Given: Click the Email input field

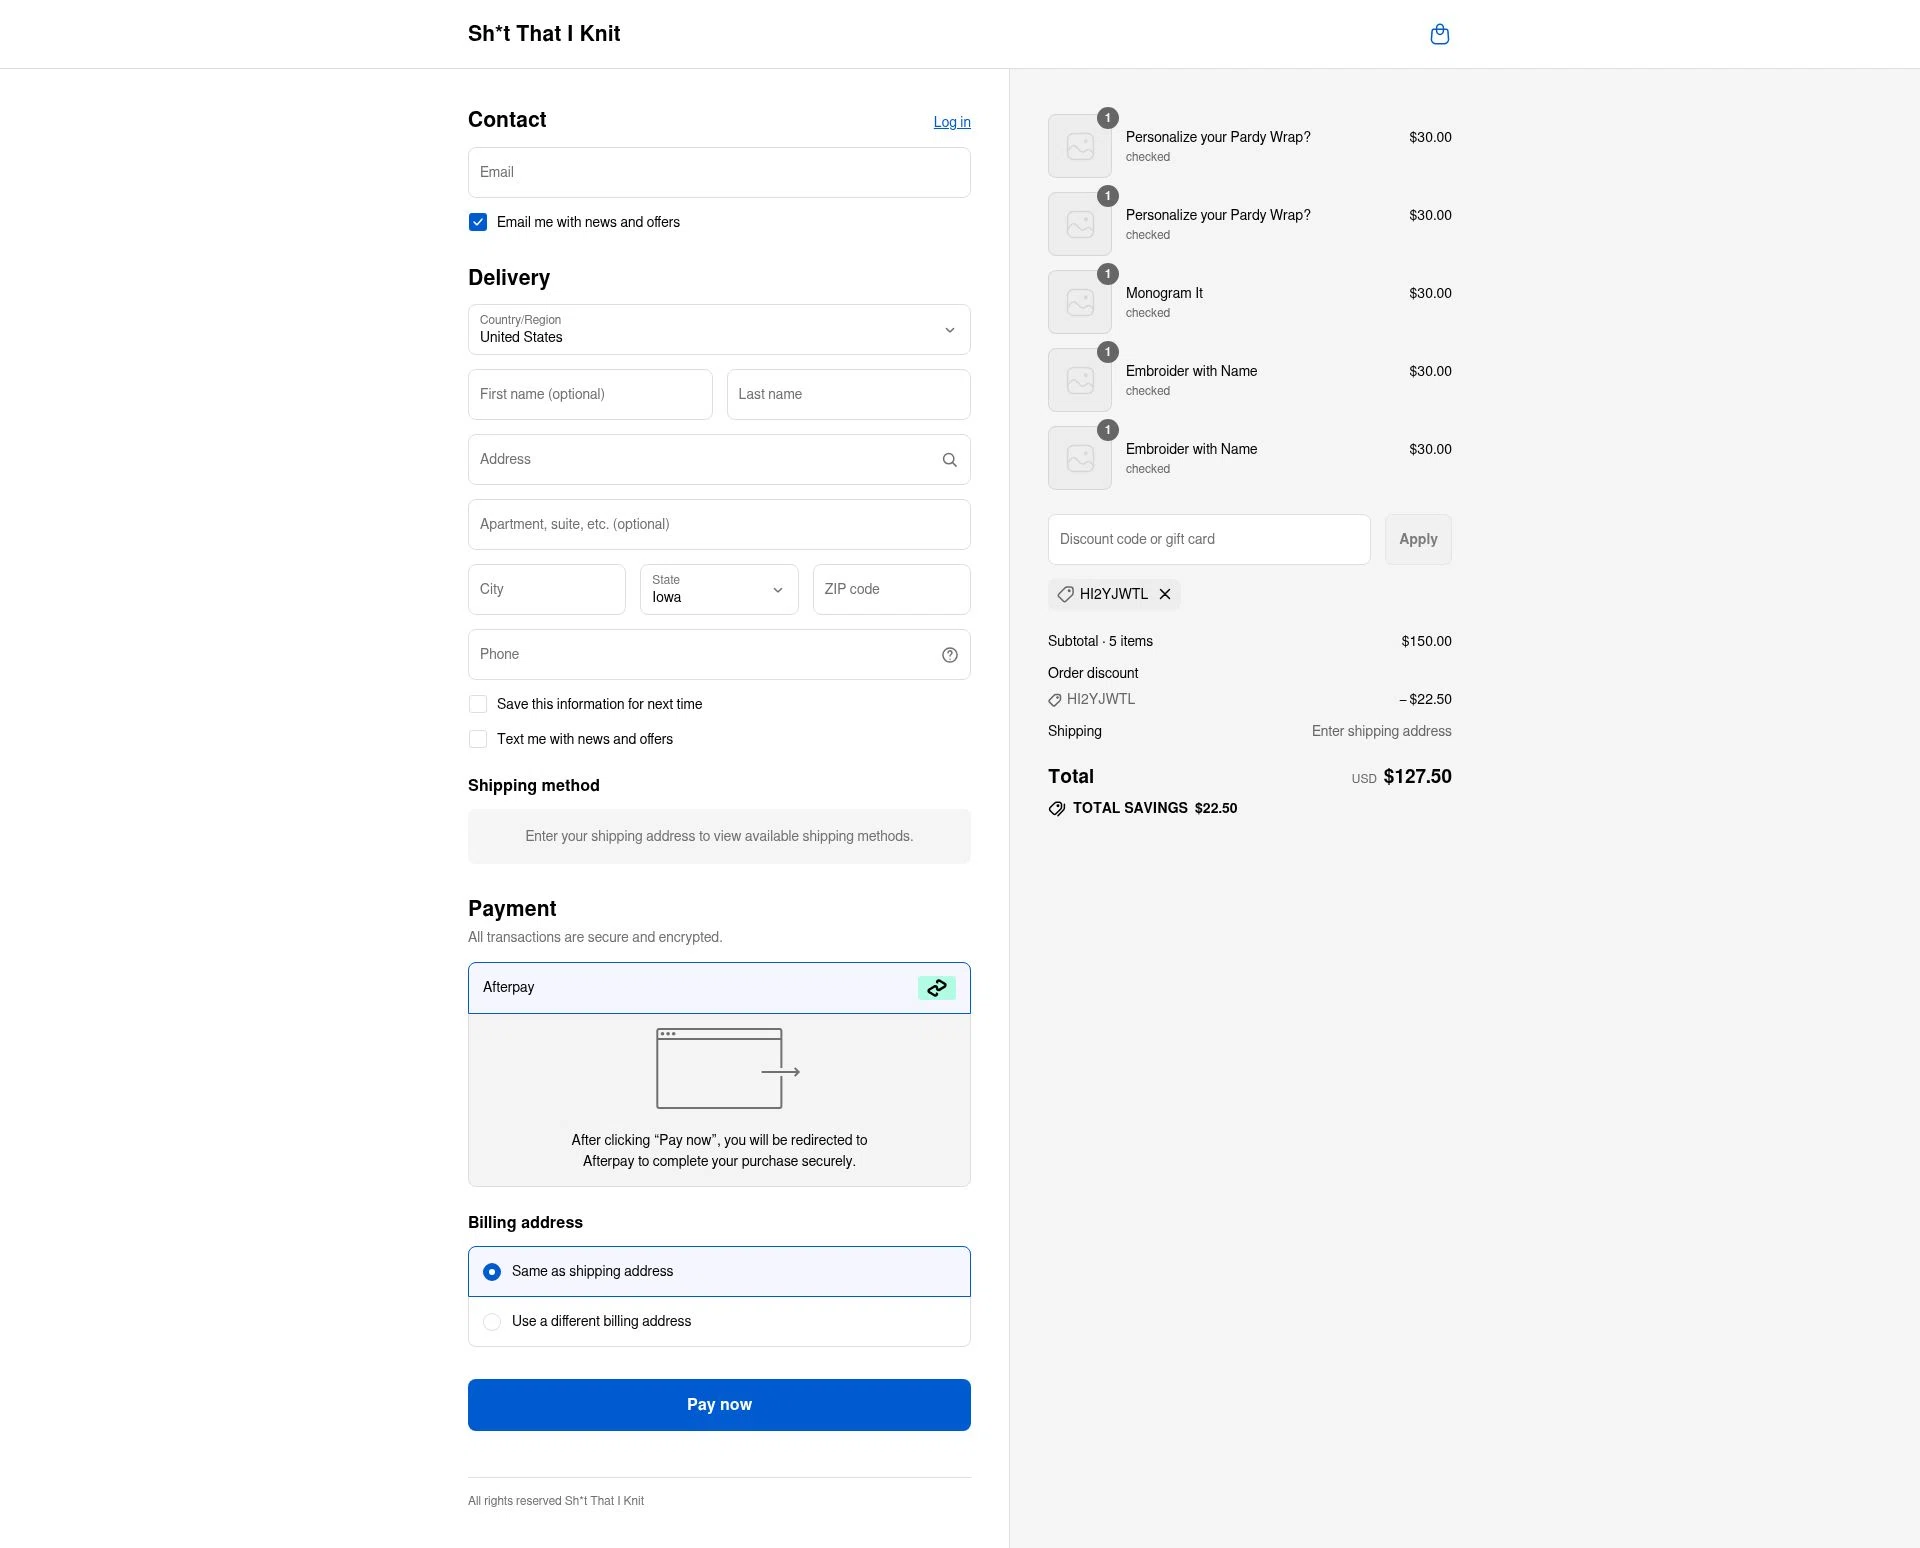Looking at the screenshot, I should click(719, 172).
